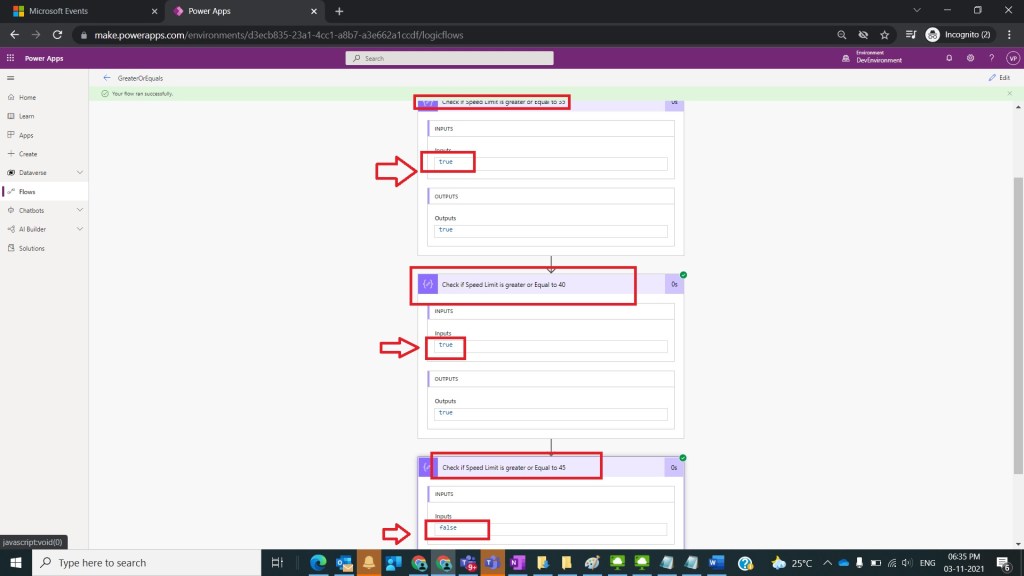1024x576 pixels.
Task: Open the VP account avatar
Action: [x=1011, y=59]
